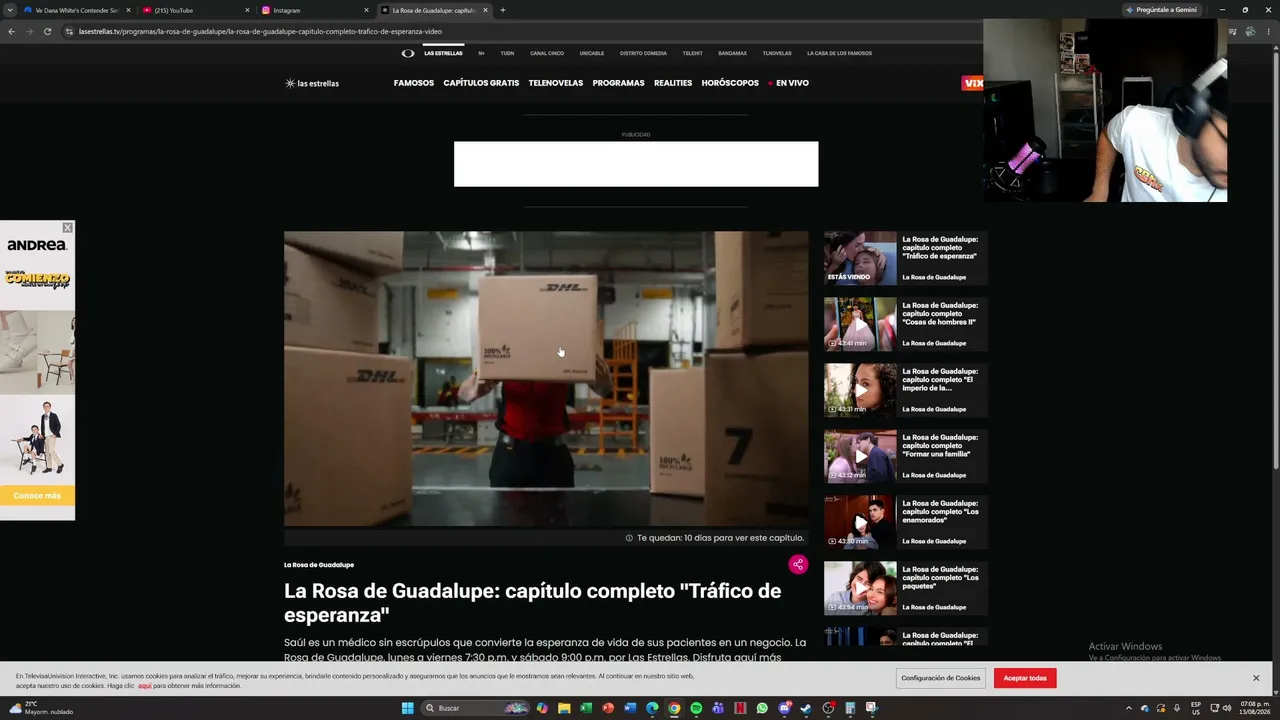Open Configuración de Cookies button
This screenshot has width=1280, height=720.
pyautogui.click(x=941, y=678)
